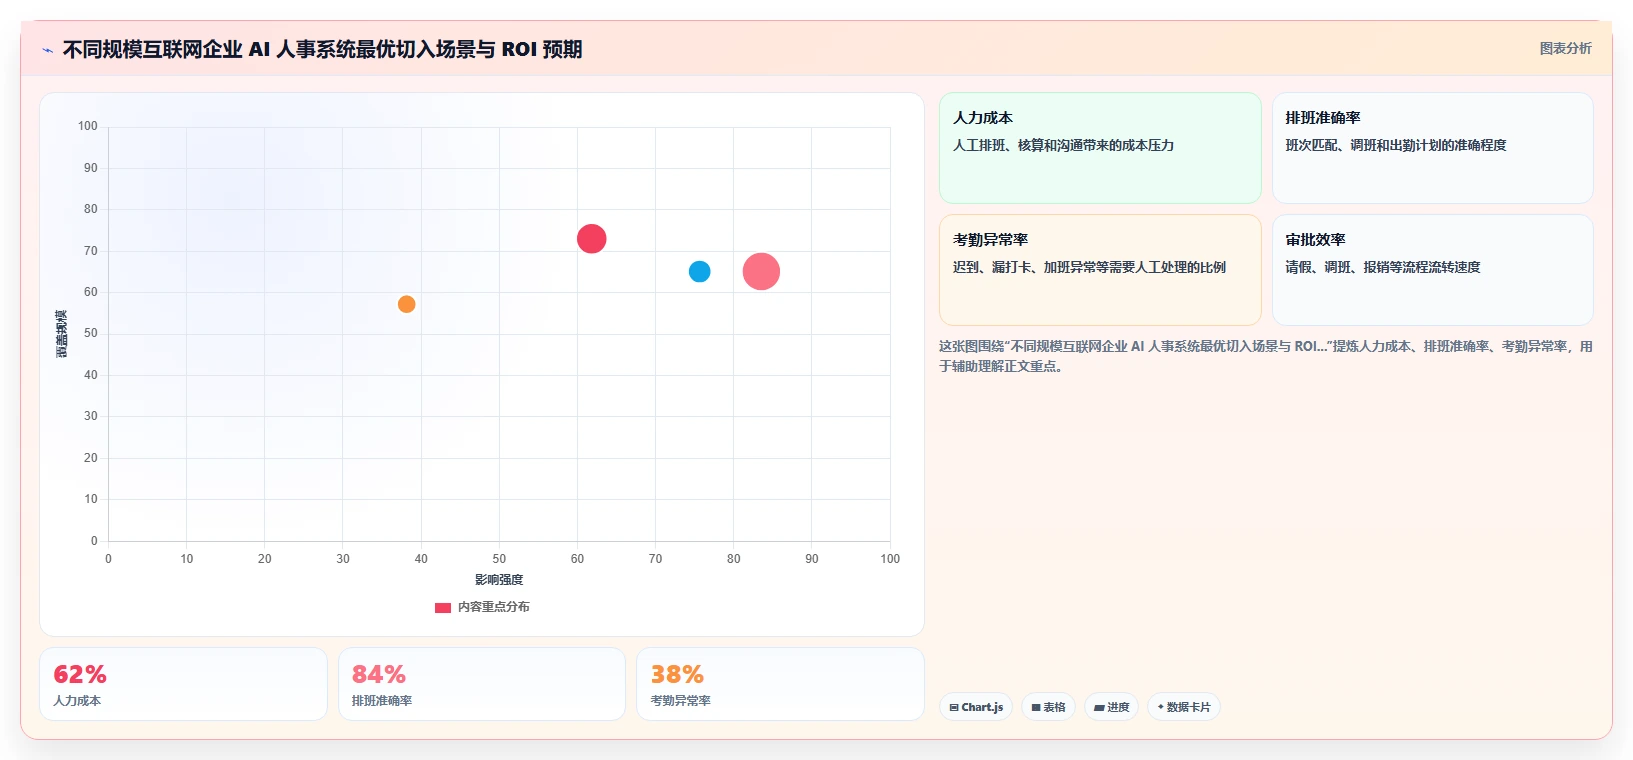The image size is (1633, 760).
Task: Toggle the 内容重点分布 legend swatch
Action: click(443, 607)
